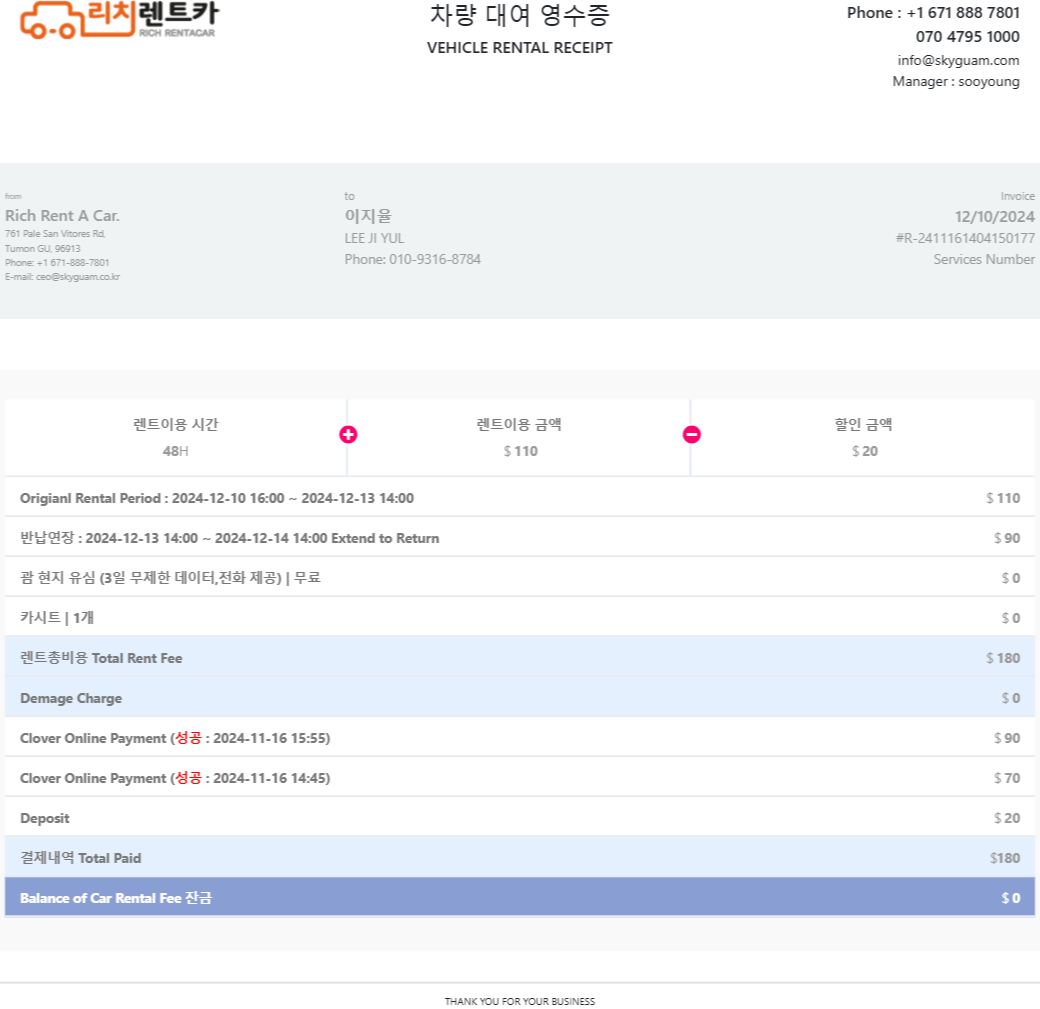Screen dimensions: 1040x1009
Task: Select the 결제내역 Total Paid row
Action: 520,857
